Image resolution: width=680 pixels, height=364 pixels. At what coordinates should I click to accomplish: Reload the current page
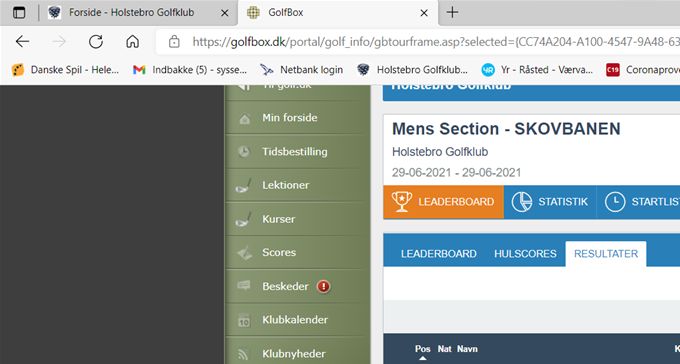[x=96, y=42]
